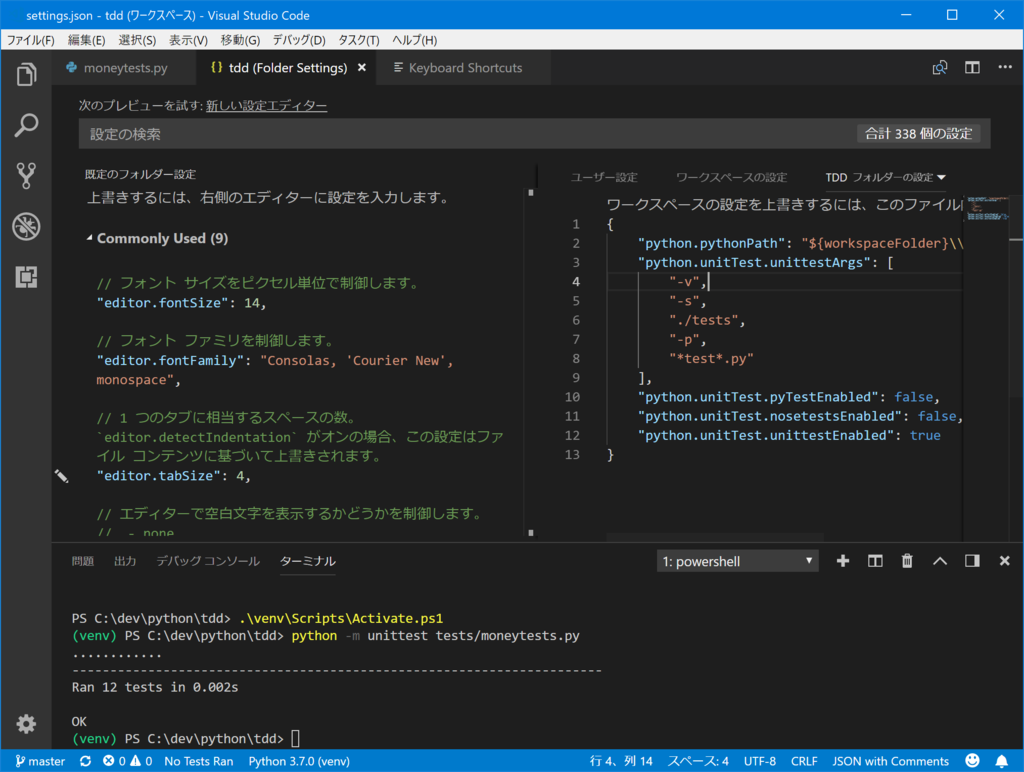1024x772 pixels.
Task: Open the Extensions view
Action: [x=26, y=277]
